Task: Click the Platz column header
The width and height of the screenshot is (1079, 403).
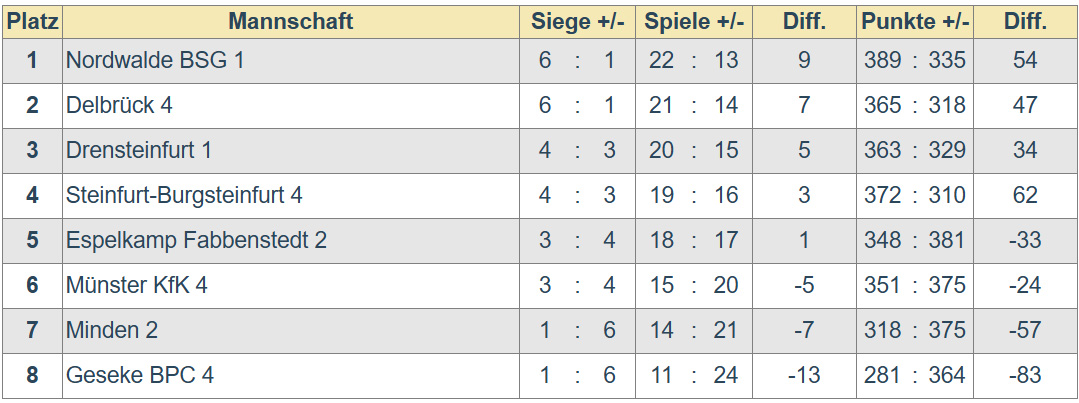Action: [32, 21]
